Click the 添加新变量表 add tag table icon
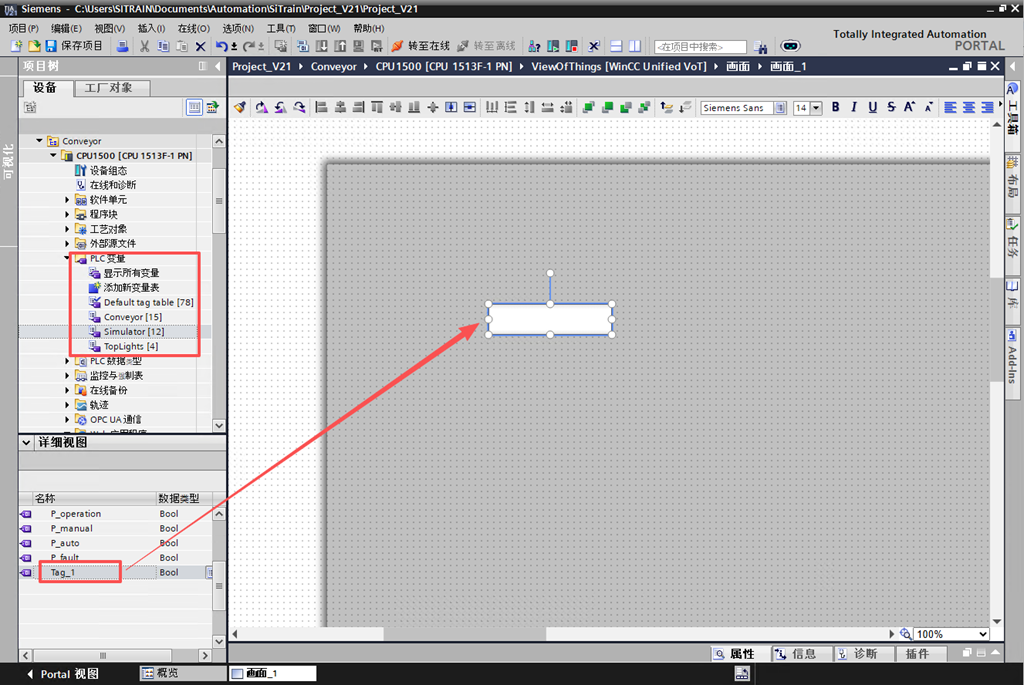Screen dimensions: 1024x685 tap(95, 287)
